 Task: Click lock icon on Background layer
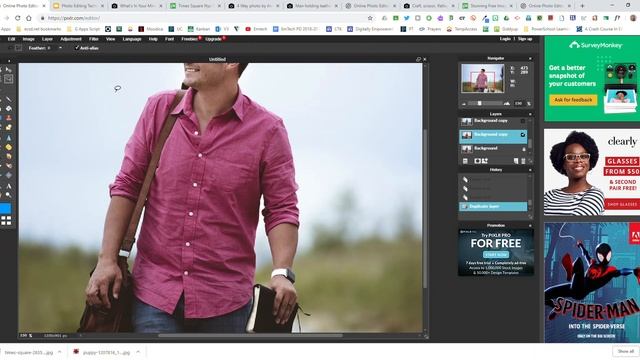[524, 149]
